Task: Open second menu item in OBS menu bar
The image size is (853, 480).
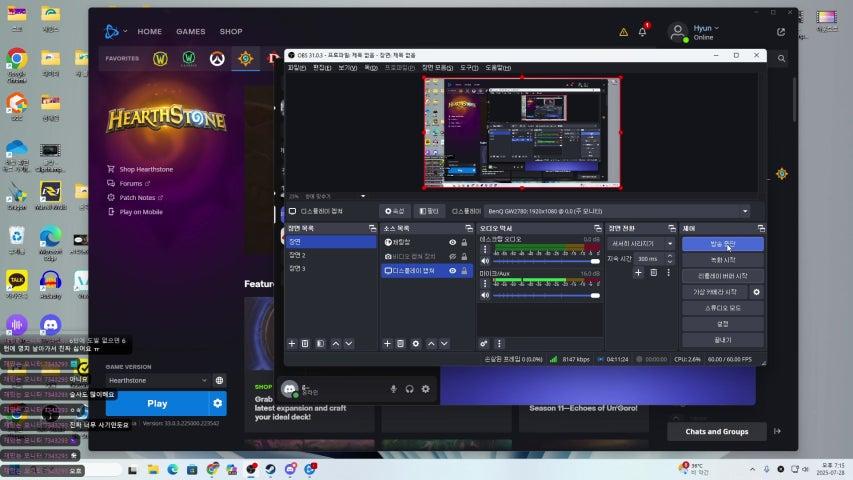Action: pyautogui.click(x=322, y=68)
